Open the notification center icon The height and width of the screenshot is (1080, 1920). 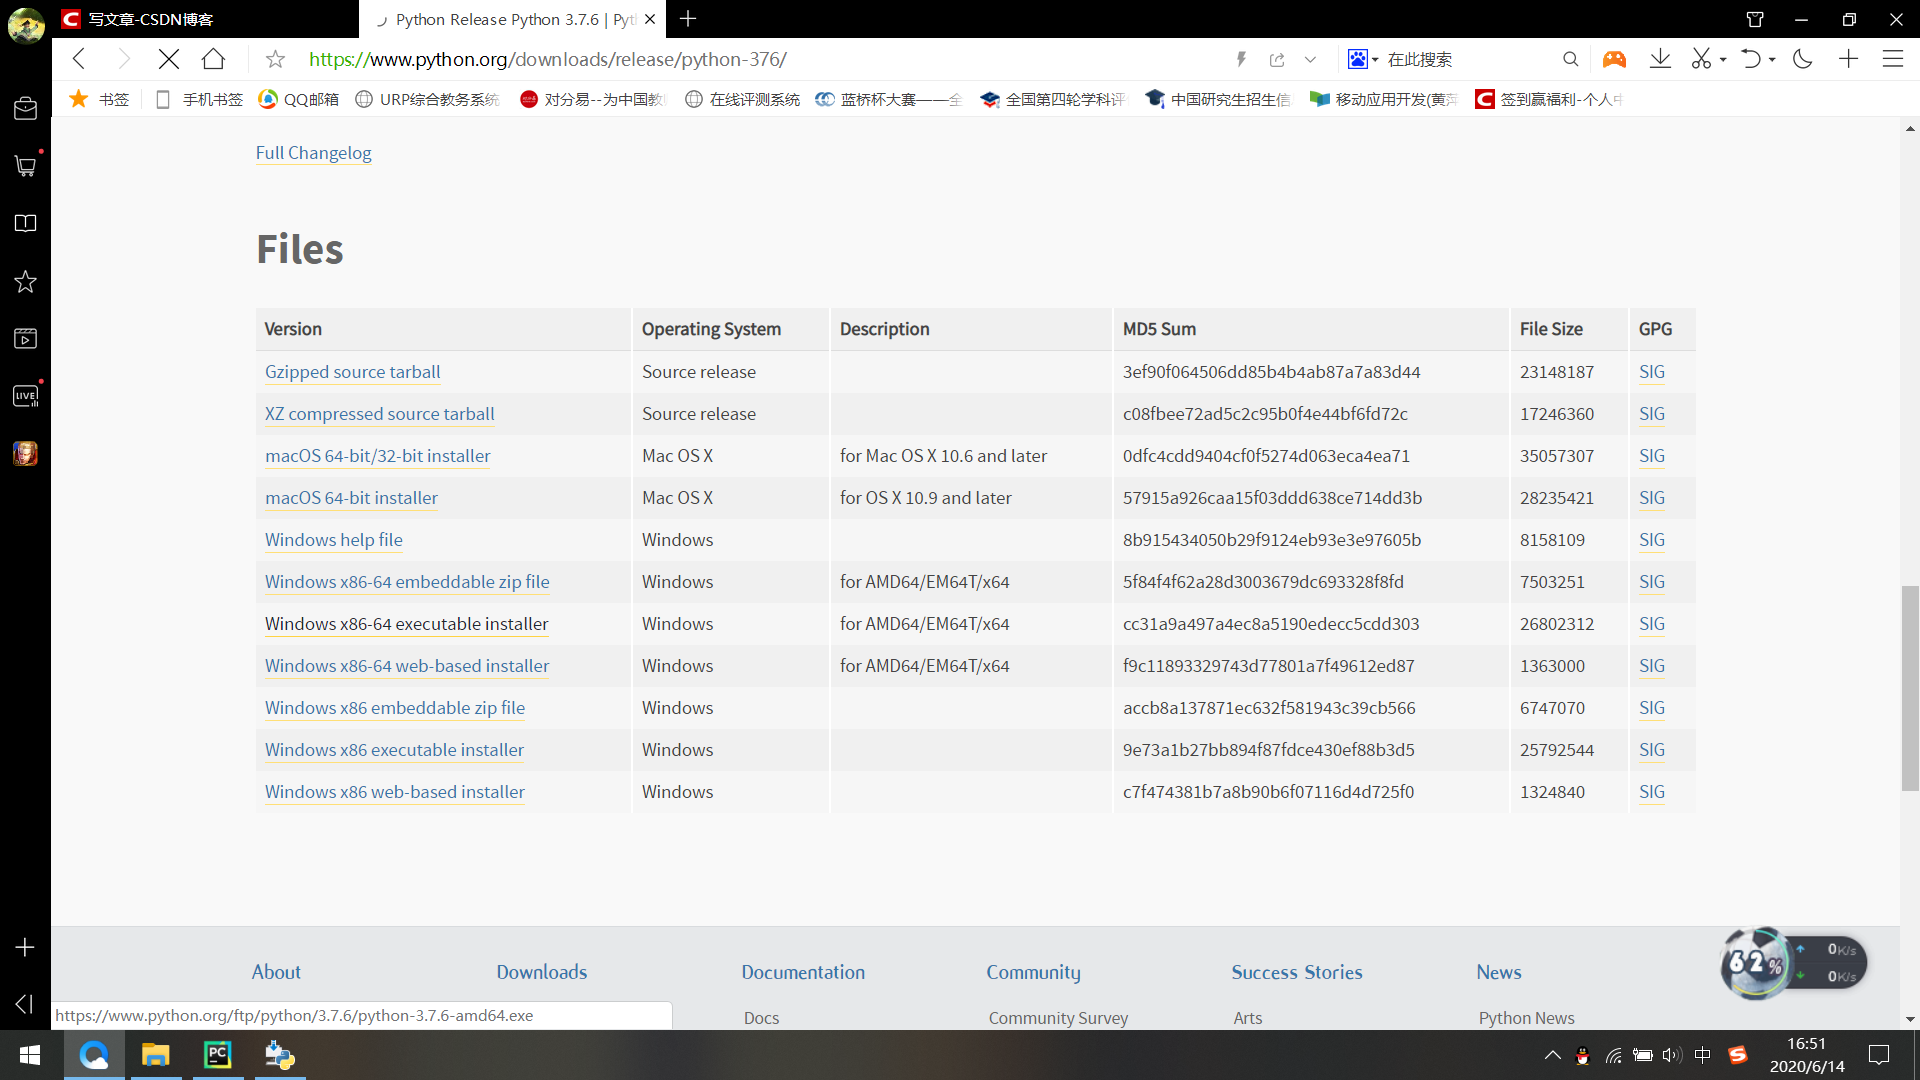(x=1879, y=1055)
